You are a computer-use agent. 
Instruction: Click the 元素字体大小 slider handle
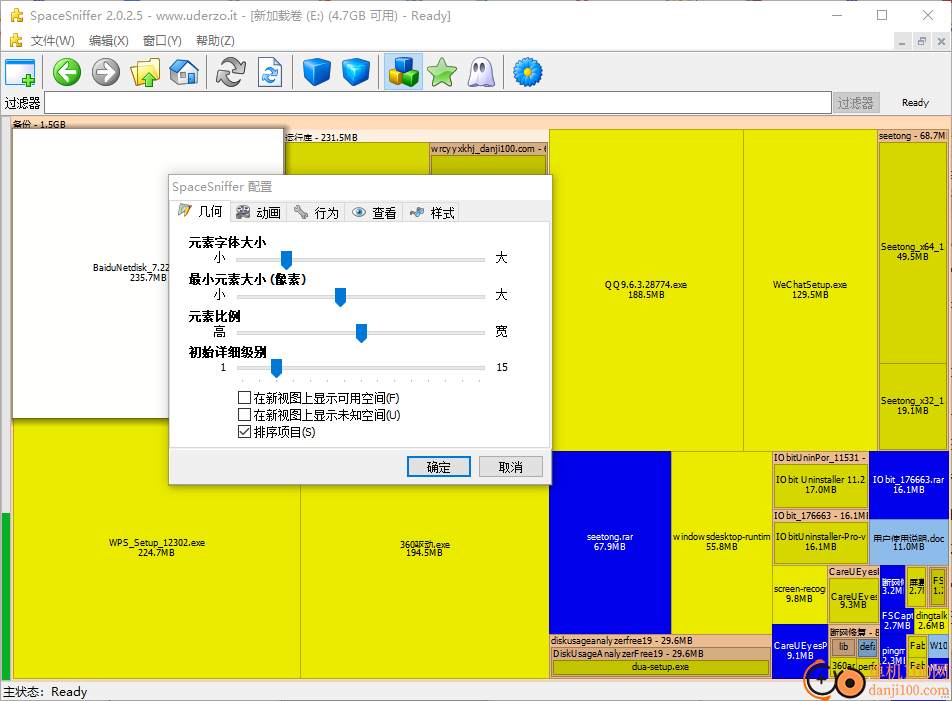287,260
